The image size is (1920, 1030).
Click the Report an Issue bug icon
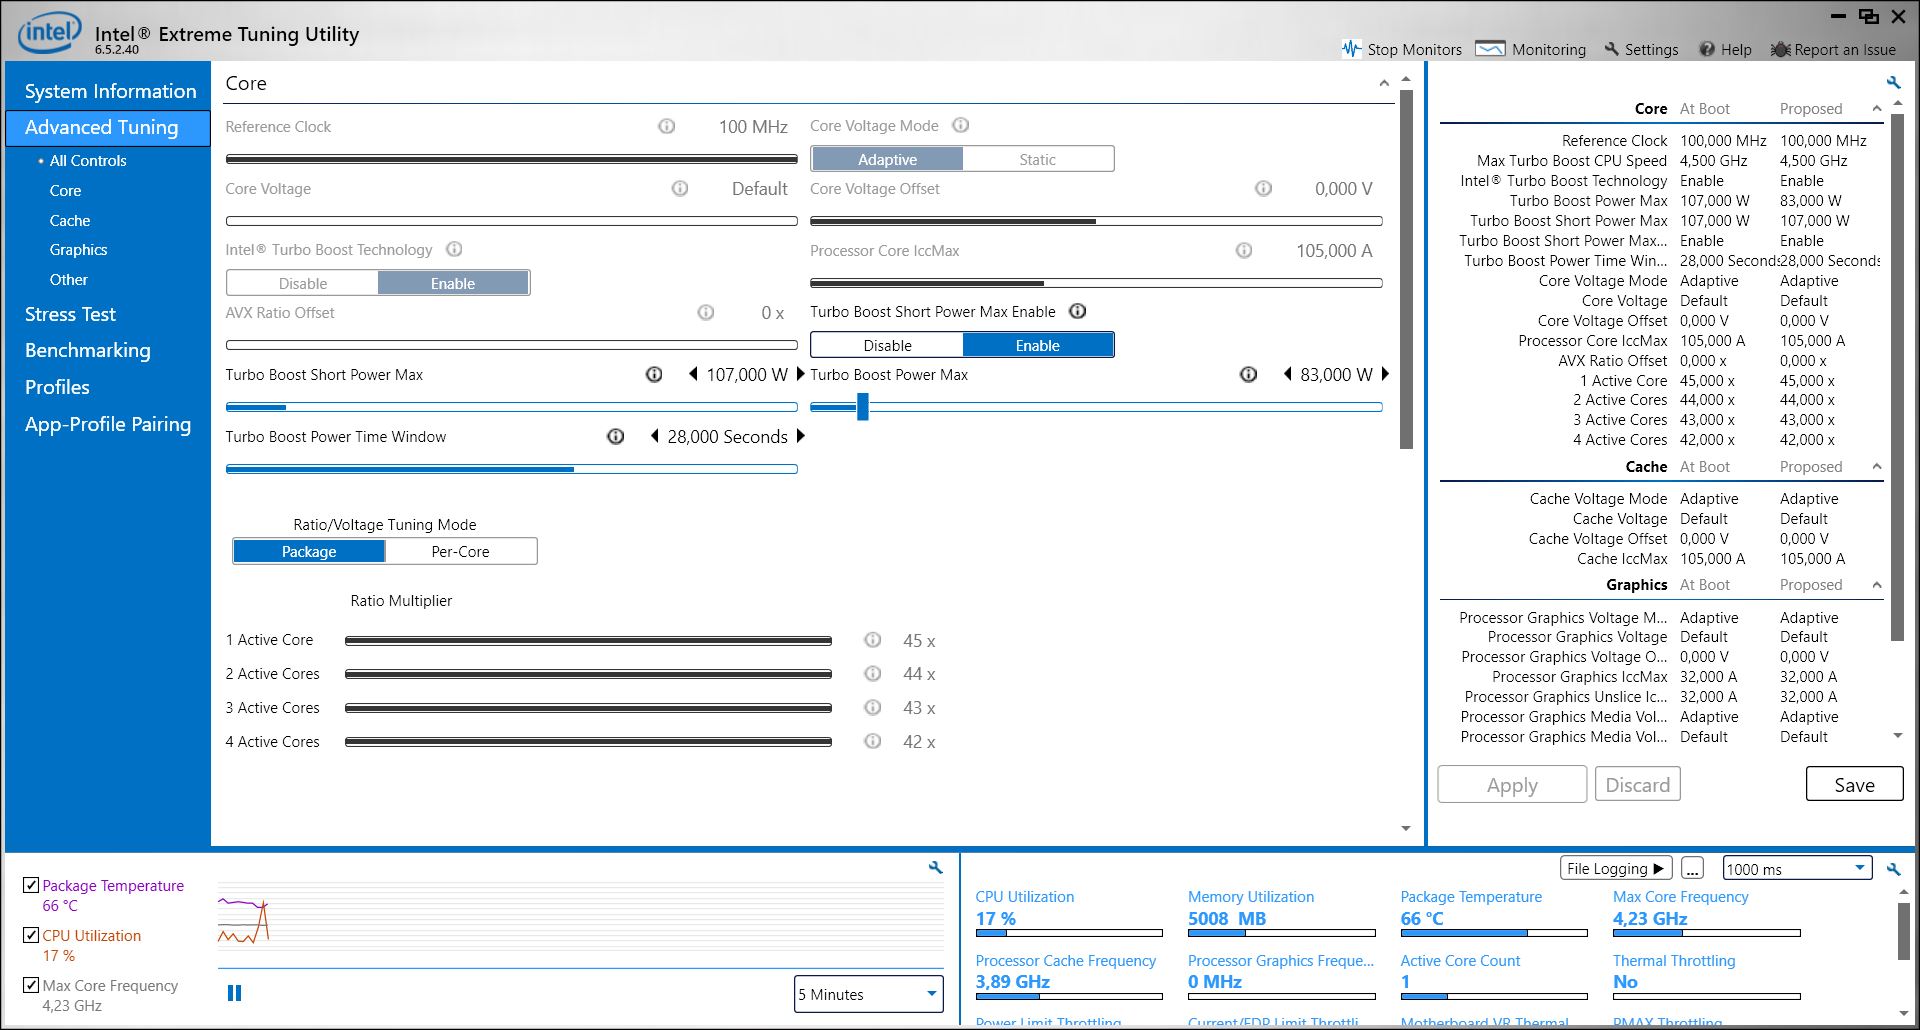pos(1780,49)
